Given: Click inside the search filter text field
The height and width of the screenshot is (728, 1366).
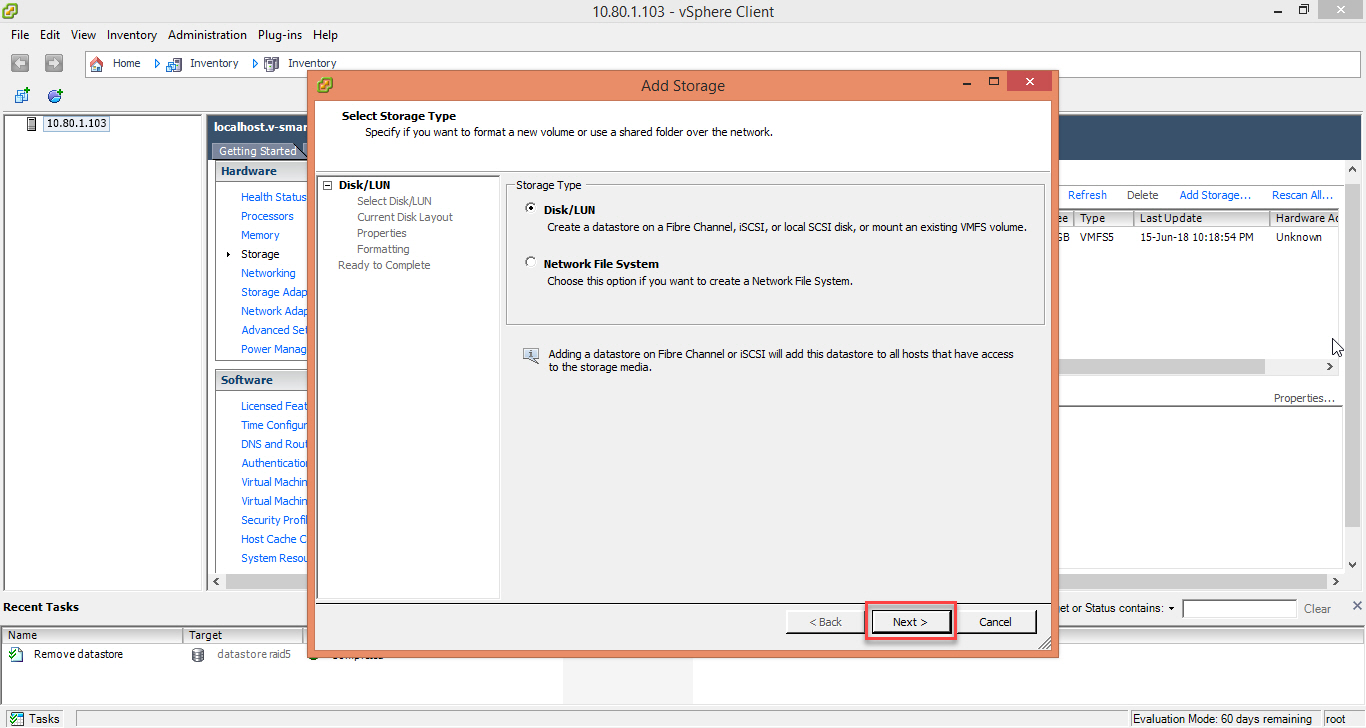Looking at the screenshot, I should tap(1239, 608).
